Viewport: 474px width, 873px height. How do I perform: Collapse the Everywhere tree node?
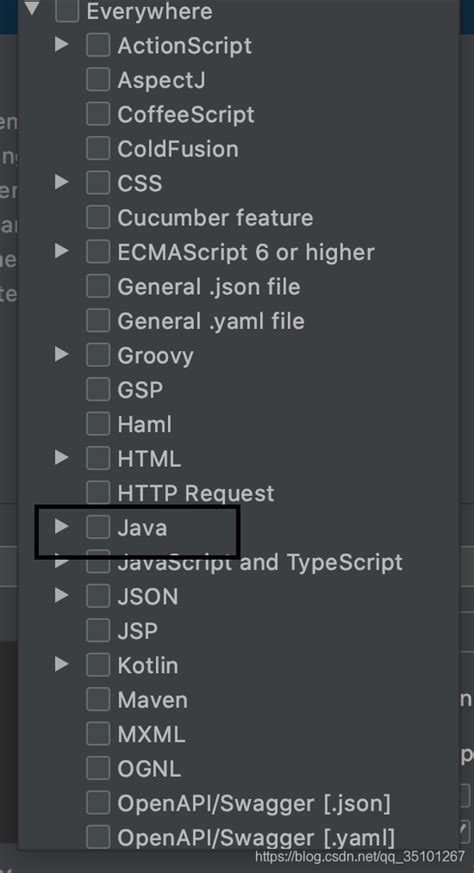click(32, 9)
